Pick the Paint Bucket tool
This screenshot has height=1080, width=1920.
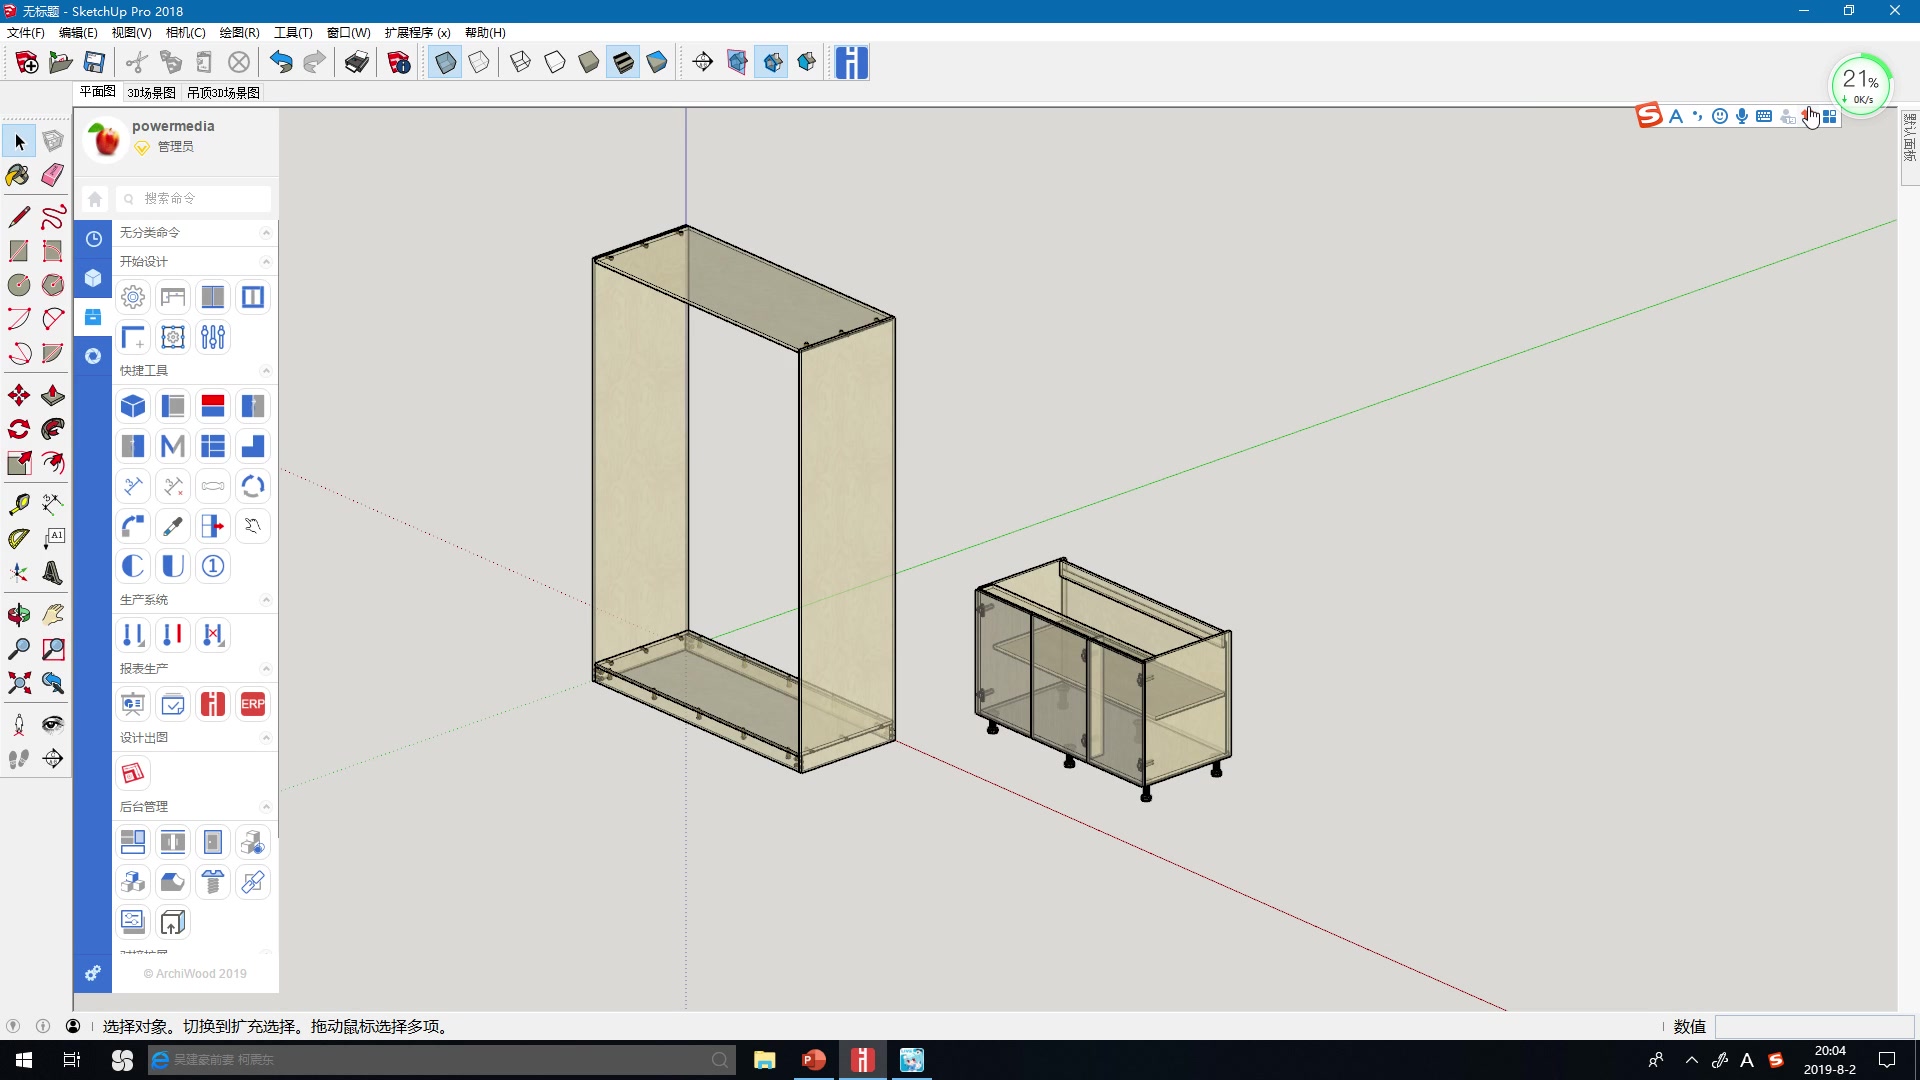click(18, 175)
